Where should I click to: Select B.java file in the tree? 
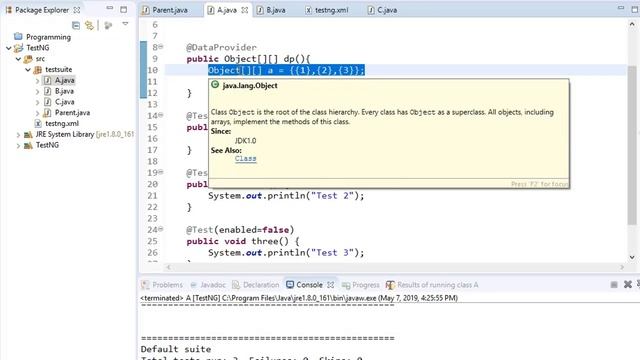(x=64, y=91)
